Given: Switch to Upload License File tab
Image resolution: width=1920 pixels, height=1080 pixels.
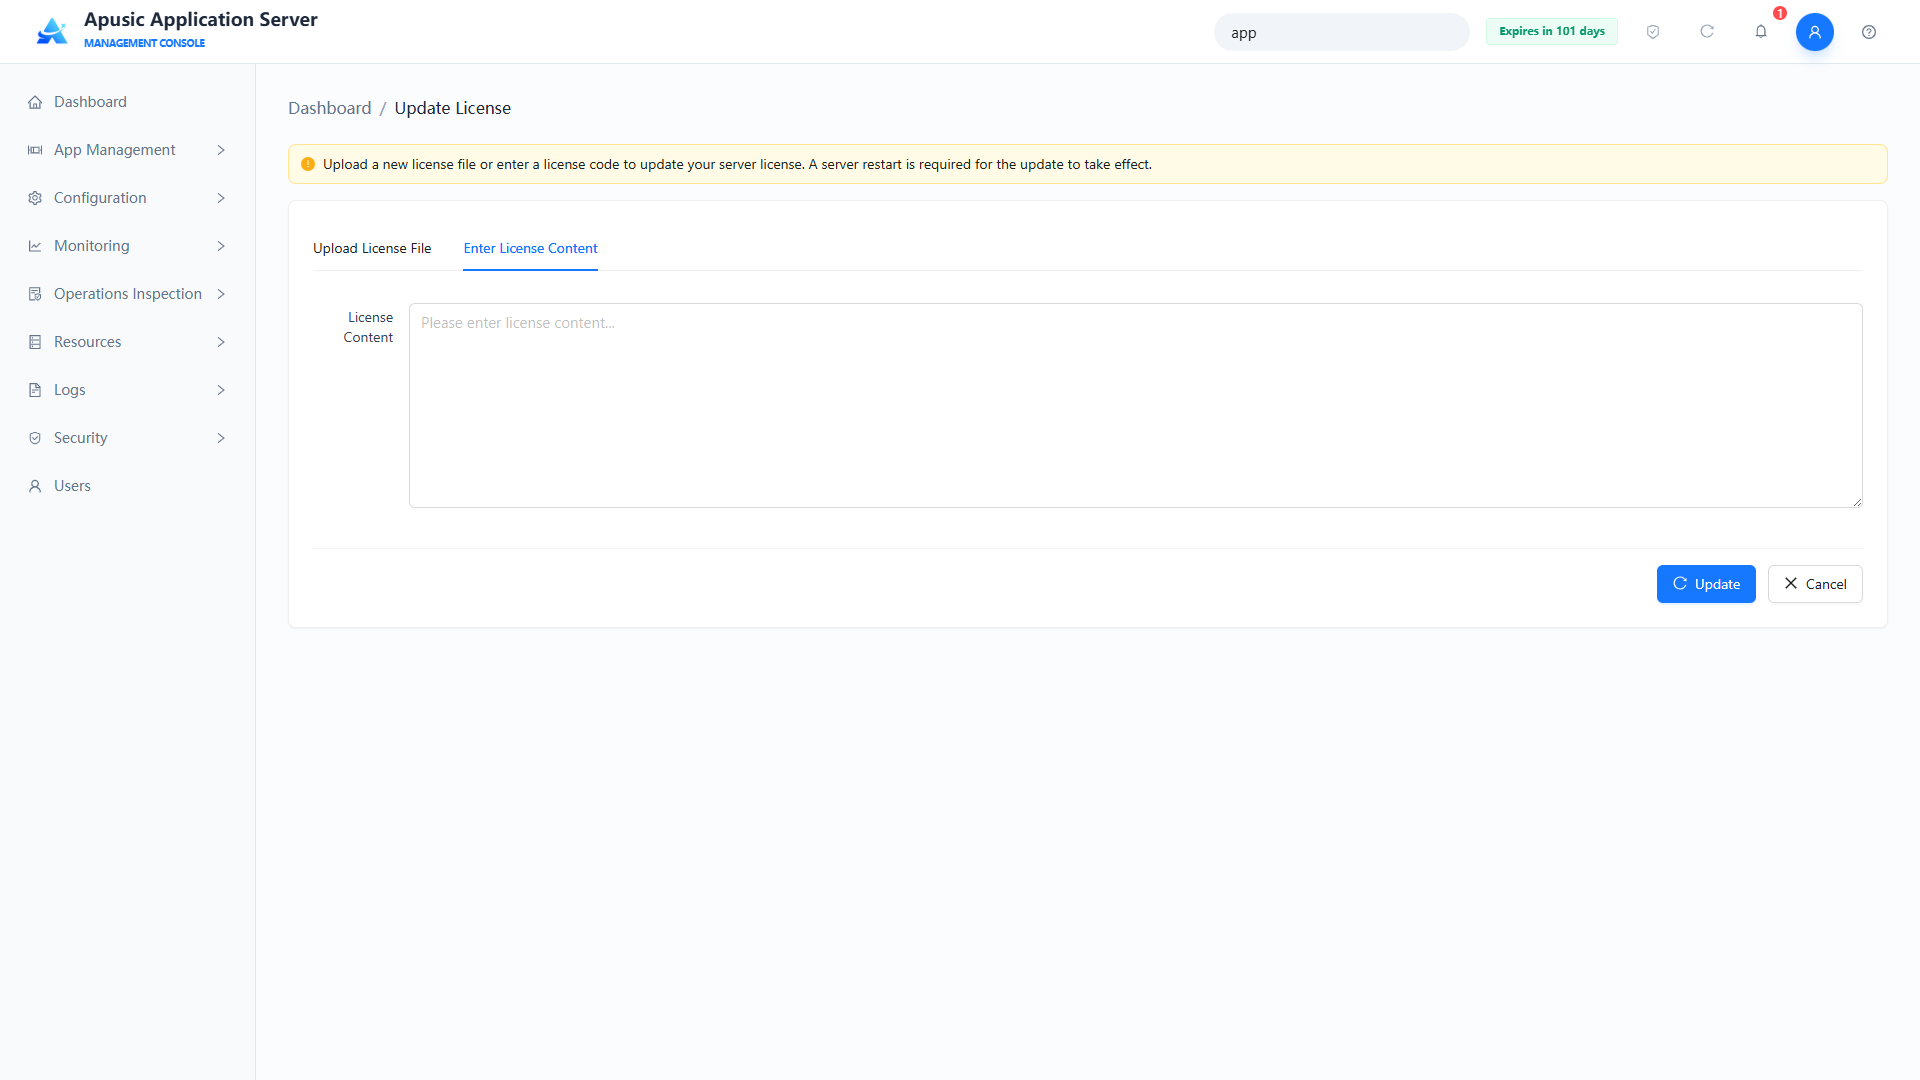Looking at the screenshot, I should click(x=372, y=248).
